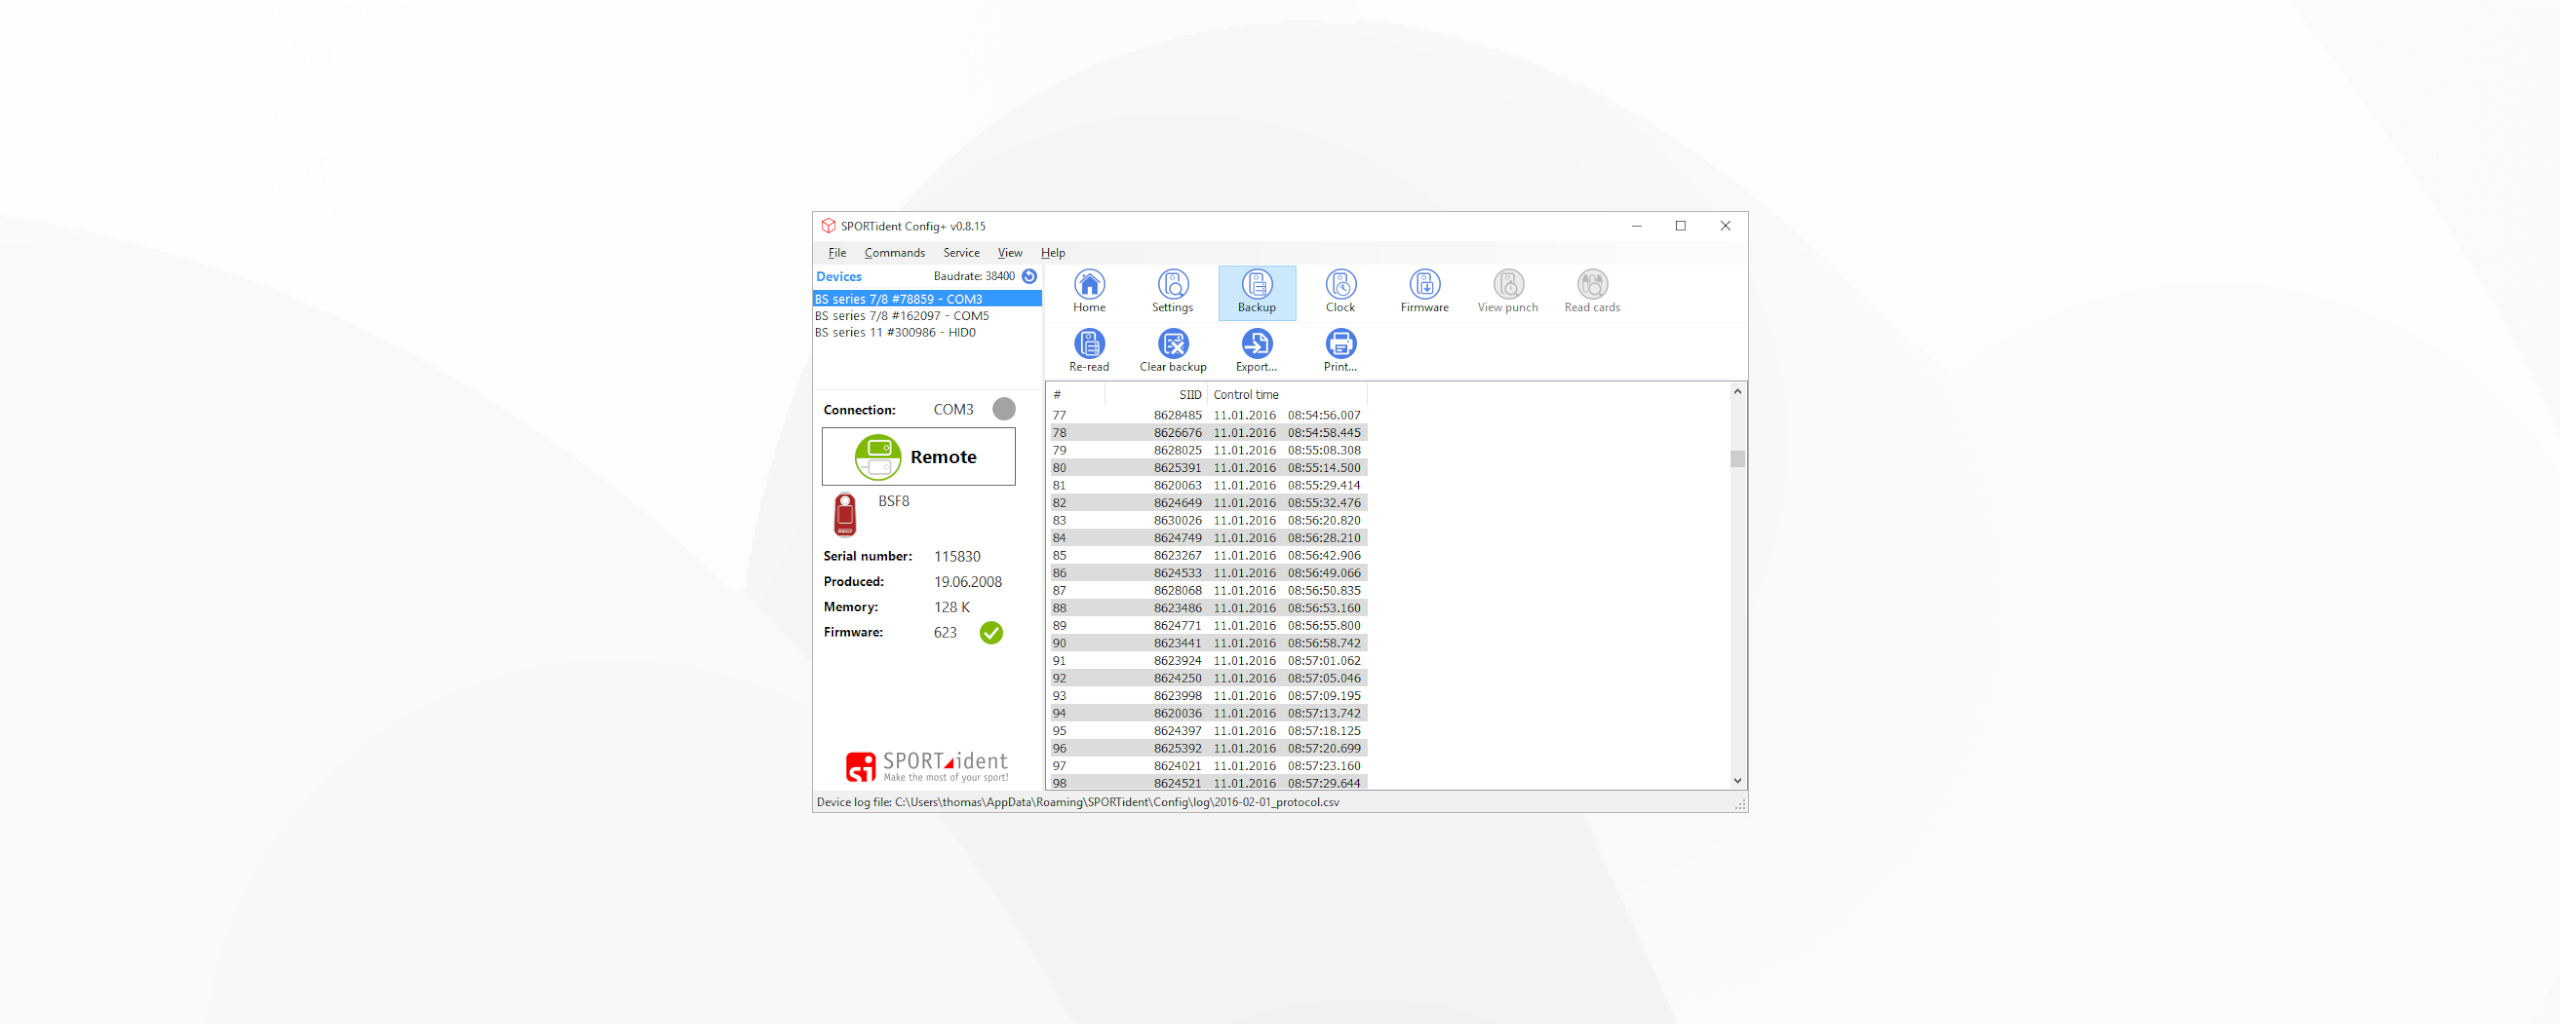This screenshot has width=2560, height=1024.
Task: Click the baudrate refresh icon
Action: 1029,276
